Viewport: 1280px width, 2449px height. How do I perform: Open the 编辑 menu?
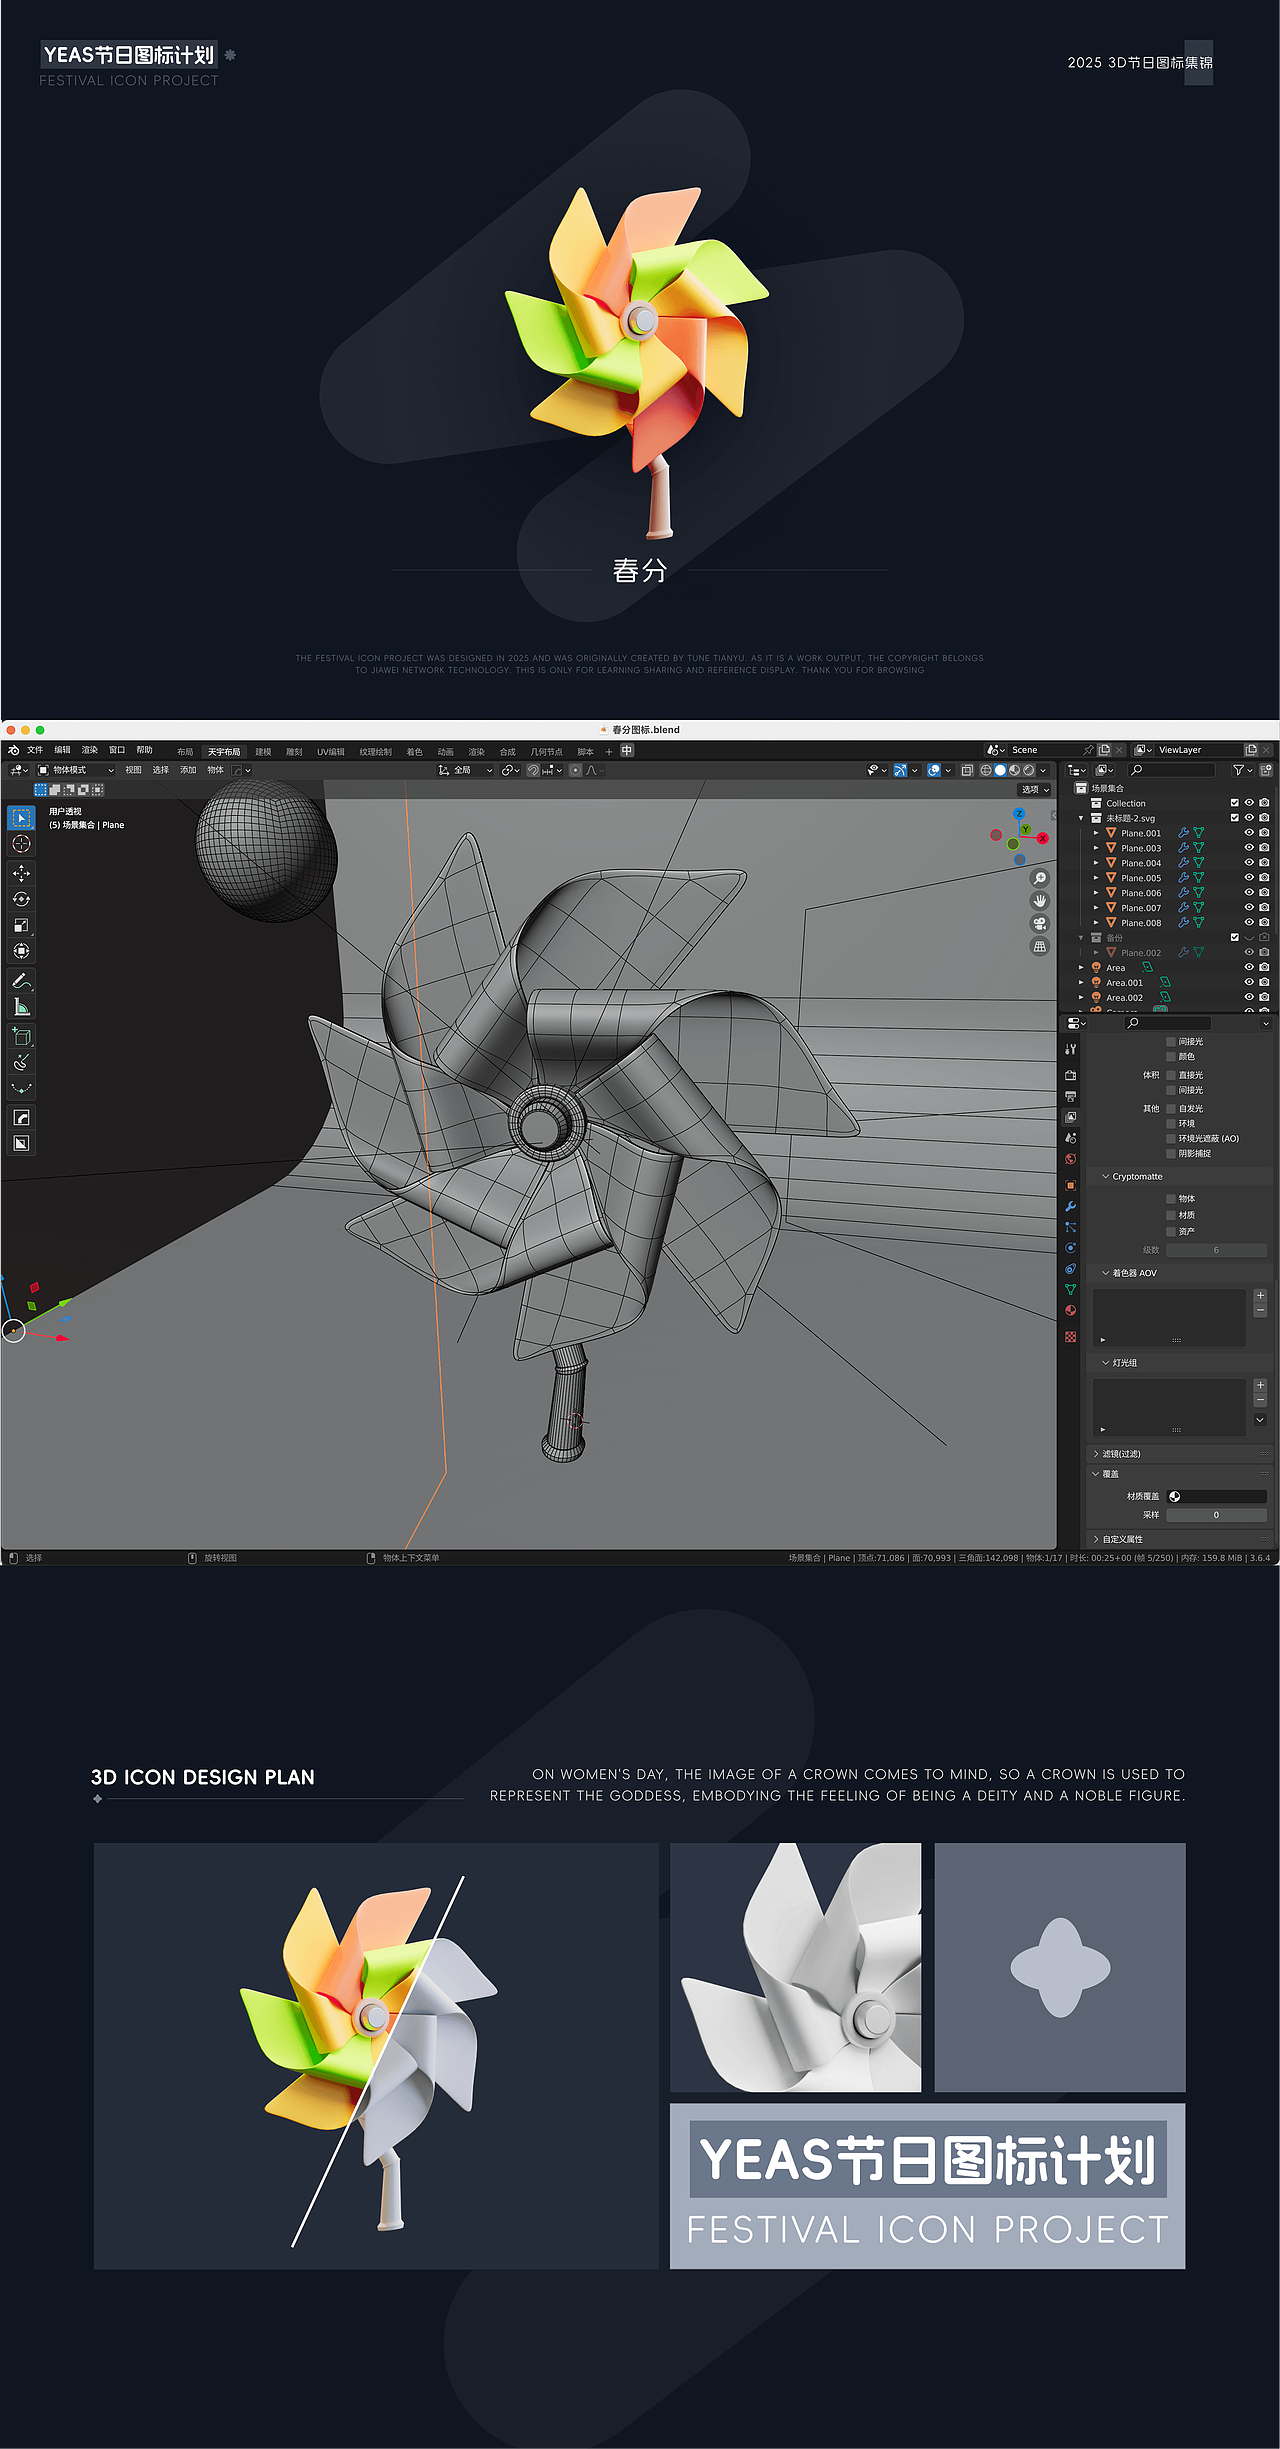pyautogui.click(x=62, y=750)
